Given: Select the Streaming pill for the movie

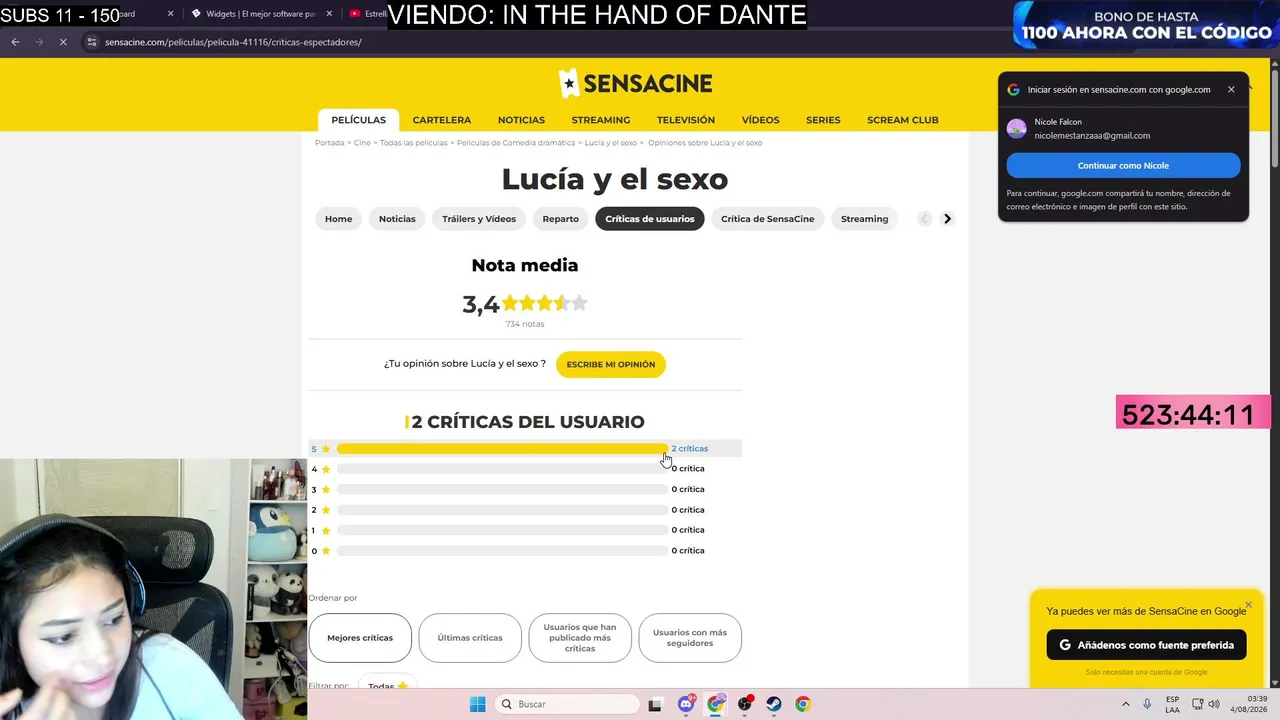Looking at the screenshot, I should (x=864, y=219).
